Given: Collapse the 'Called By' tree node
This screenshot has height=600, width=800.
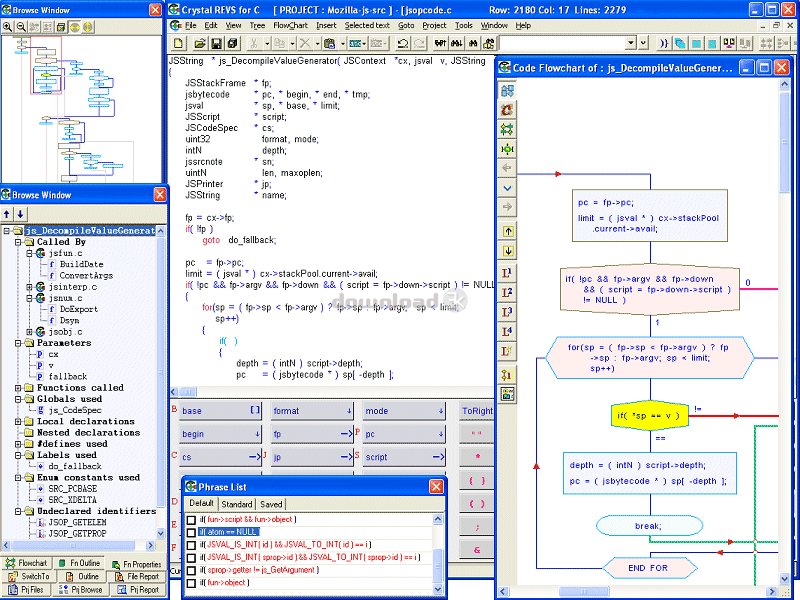Looking at the screenshot, I should (19, 242).
